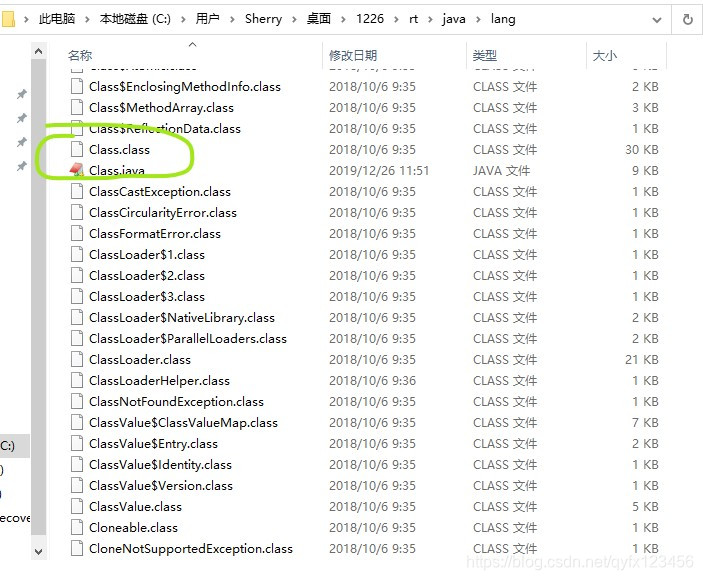
Task: Click the navigation pane scrollbar track
Action: [39, 296]
